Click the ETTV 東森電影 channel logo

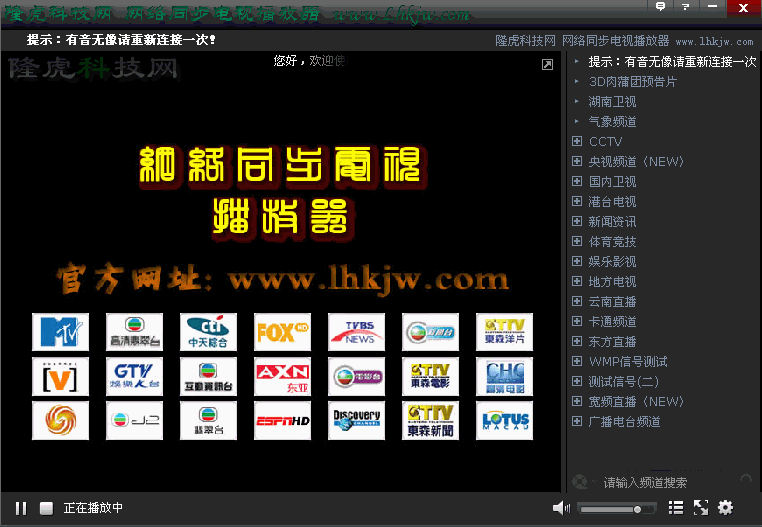click(x=431, y=376)
